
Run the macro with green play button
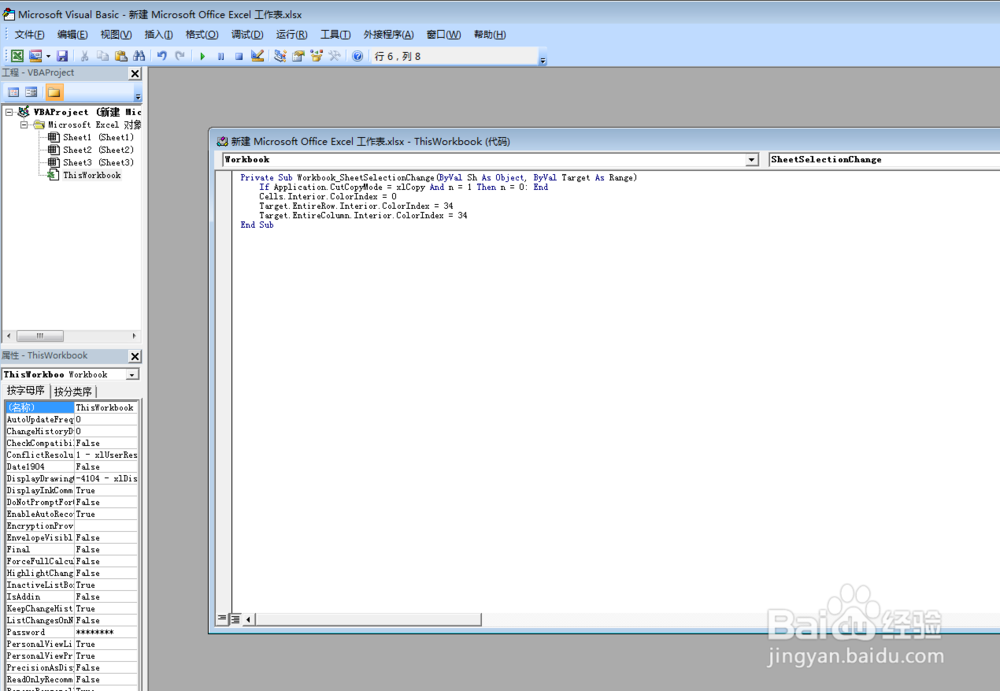203,56
